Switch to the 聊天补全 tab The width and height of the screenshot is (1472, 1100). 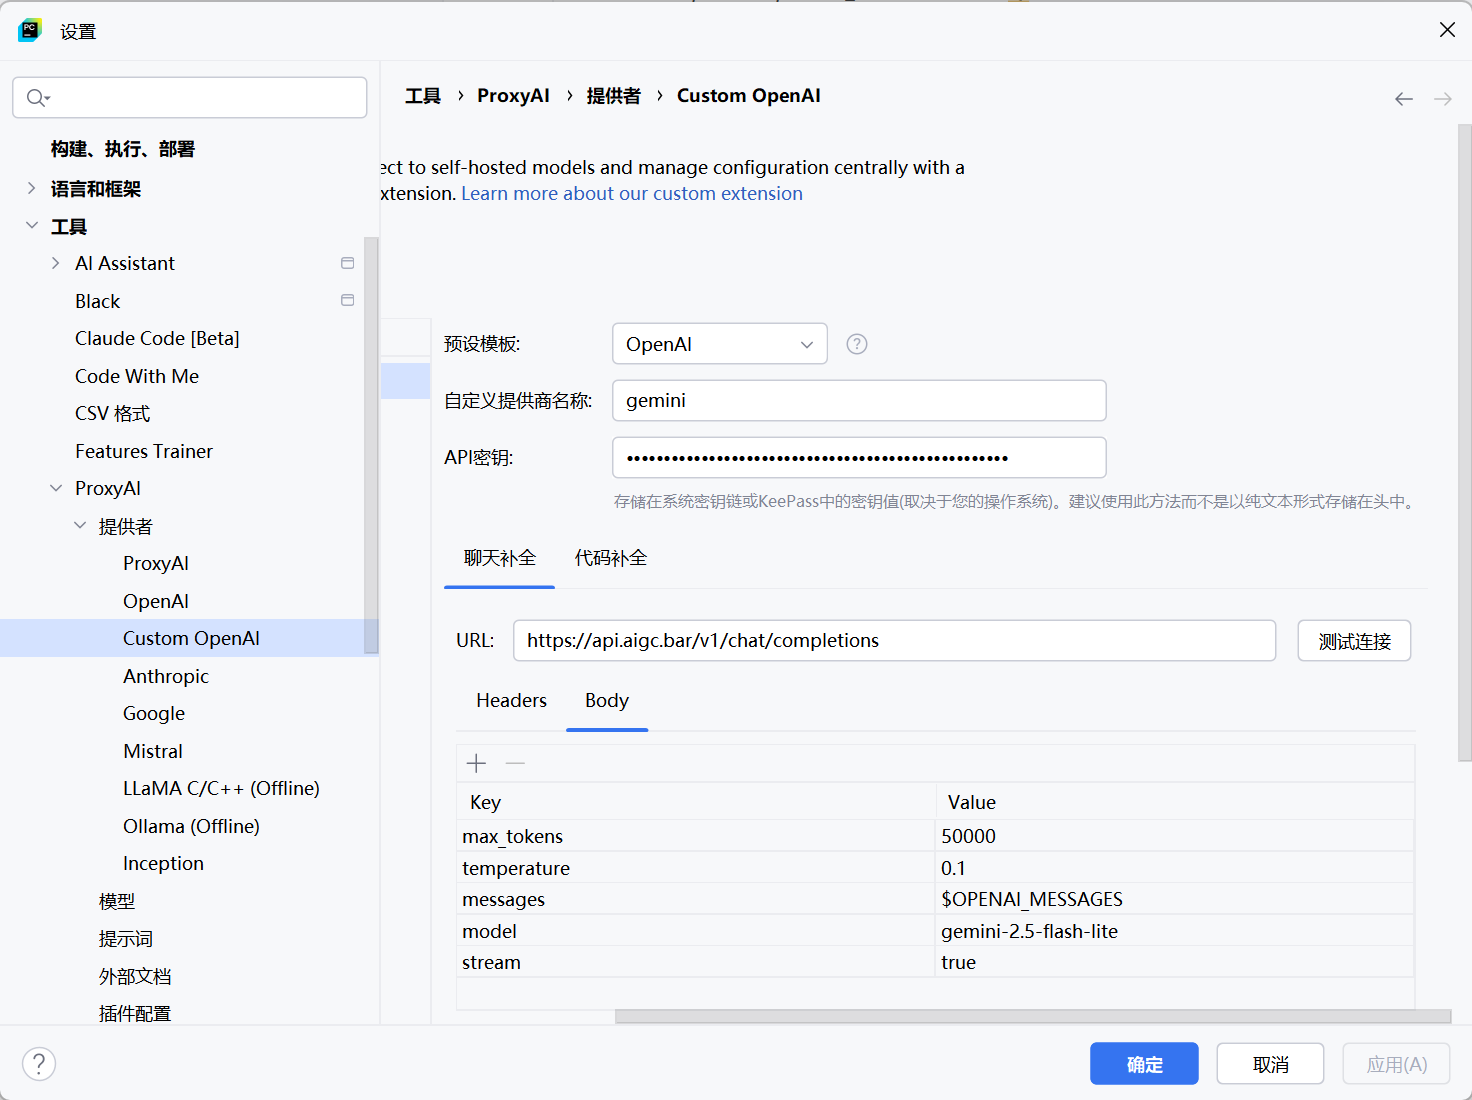pyautogui.click(x=499, y=558)
